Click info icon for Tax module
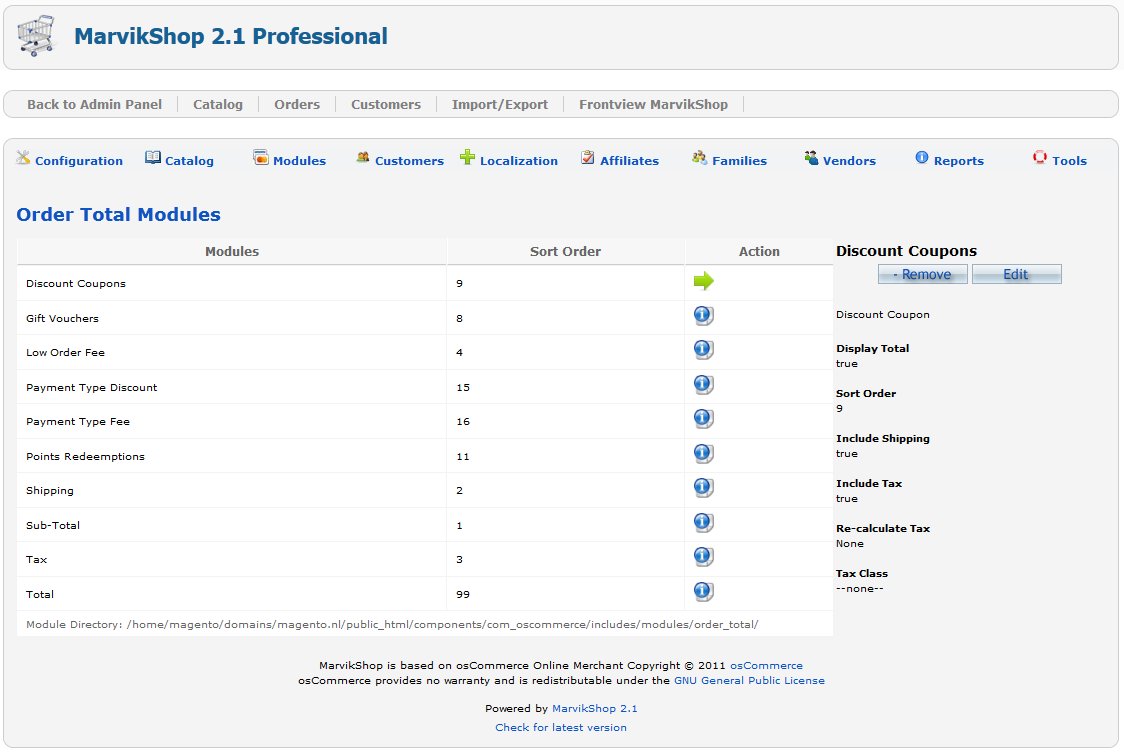This screenshot has height=755, width=1124. coord(704,556)
